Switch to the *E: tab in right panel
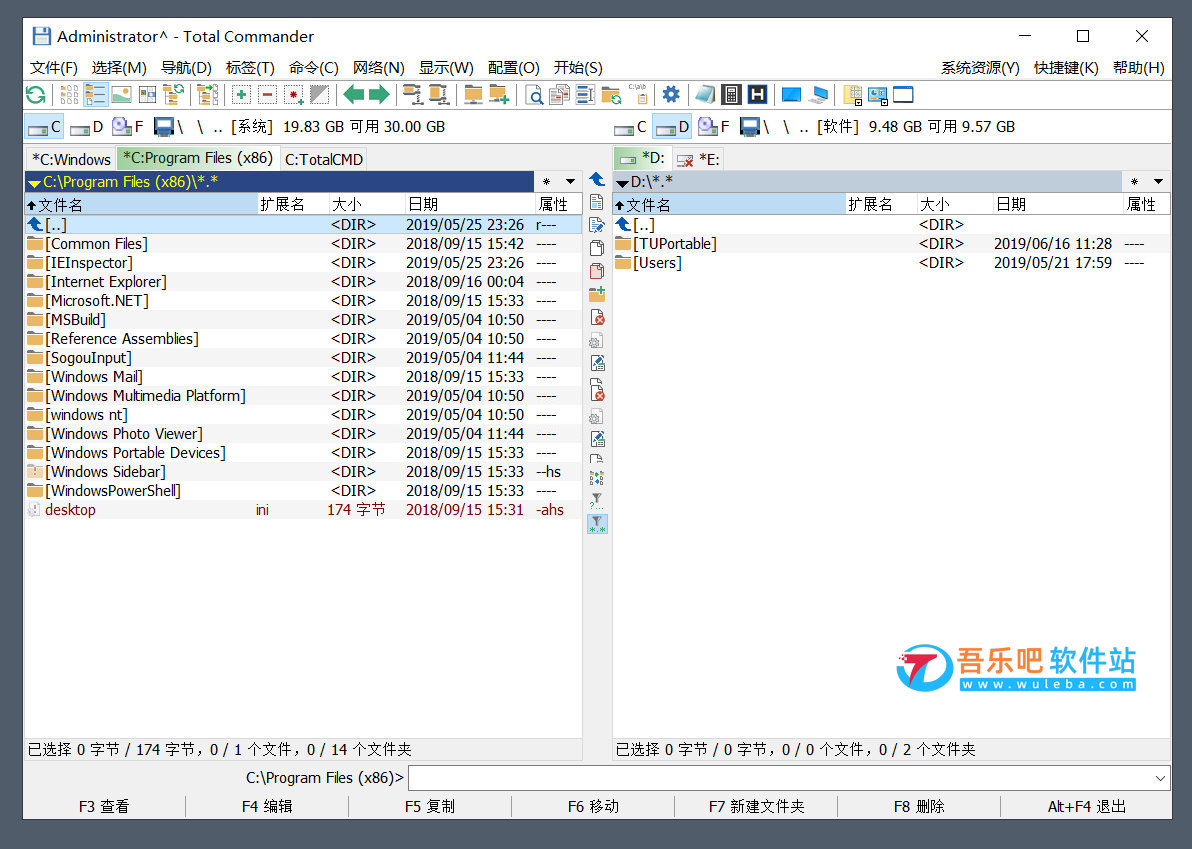The width and height of the screenshot is (1192, 849). coord(698,160)
